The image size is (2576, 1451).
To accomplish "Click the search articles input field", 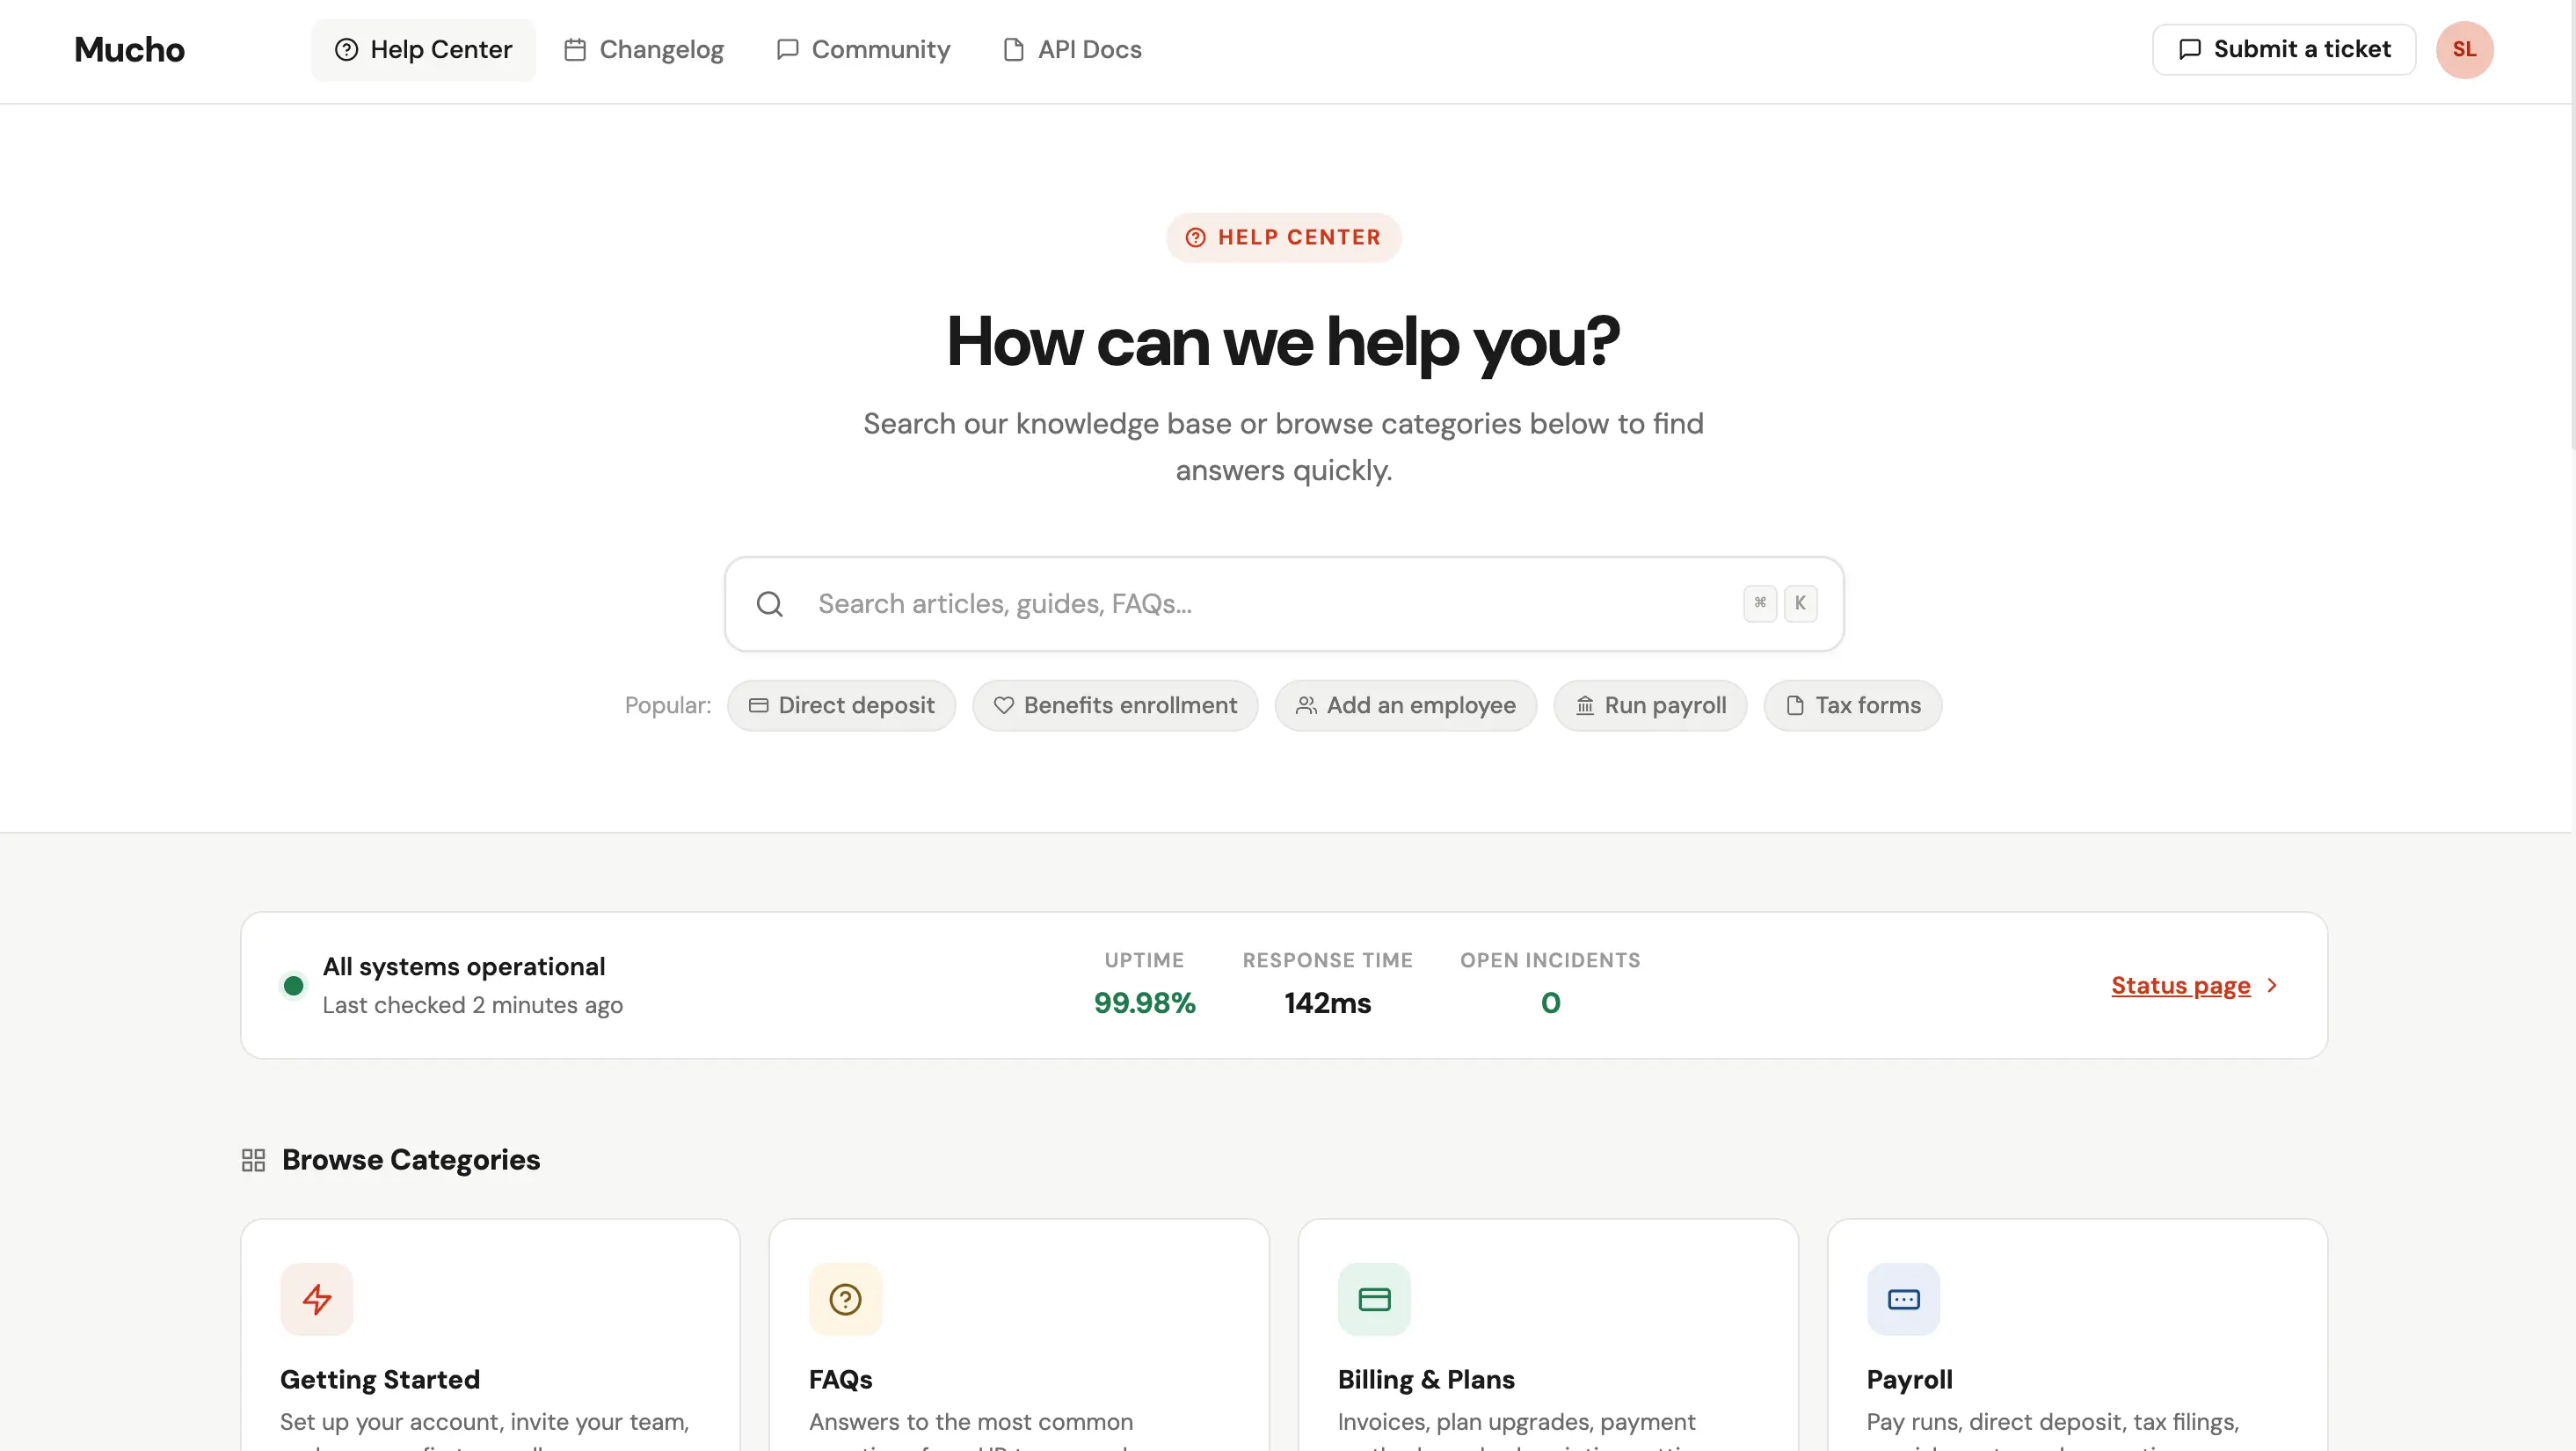I will point(1284,603).
